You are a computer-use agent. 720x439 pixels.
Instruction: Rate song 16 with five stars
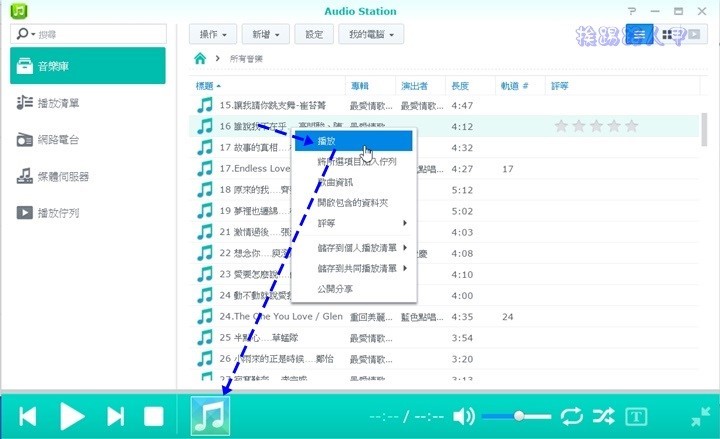coord(630,126)
